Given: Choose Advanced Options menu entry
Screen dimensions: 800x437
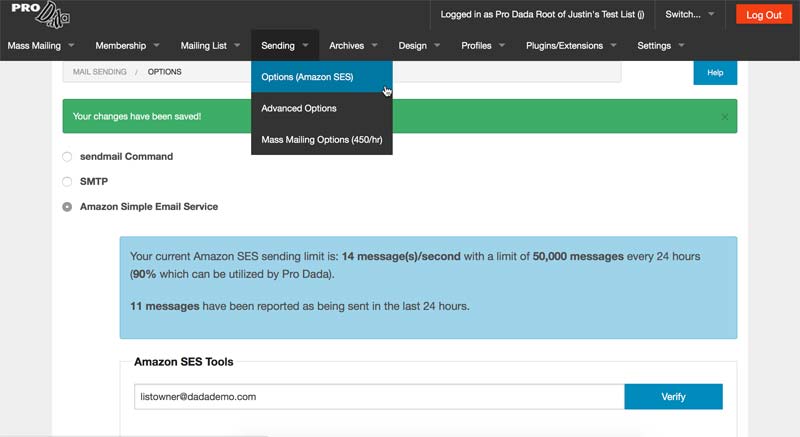Looking at the screenshot, I should 321,108.
